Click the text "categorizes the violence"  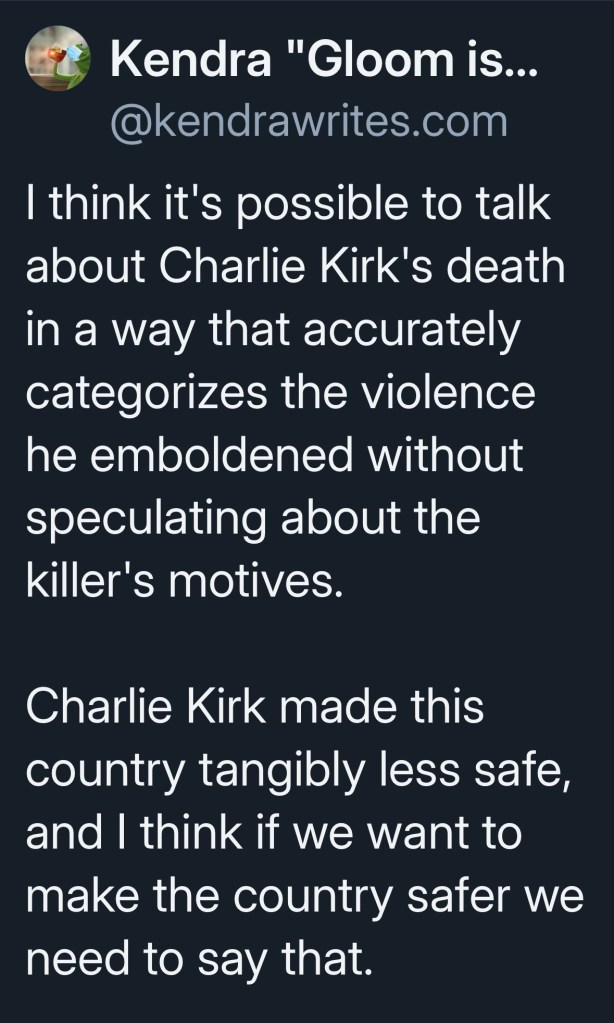[x=281, y=394]
